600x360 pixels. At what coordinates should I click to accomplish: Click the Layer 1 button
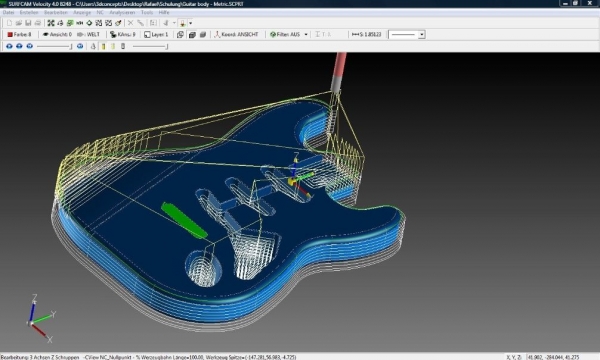156,34
